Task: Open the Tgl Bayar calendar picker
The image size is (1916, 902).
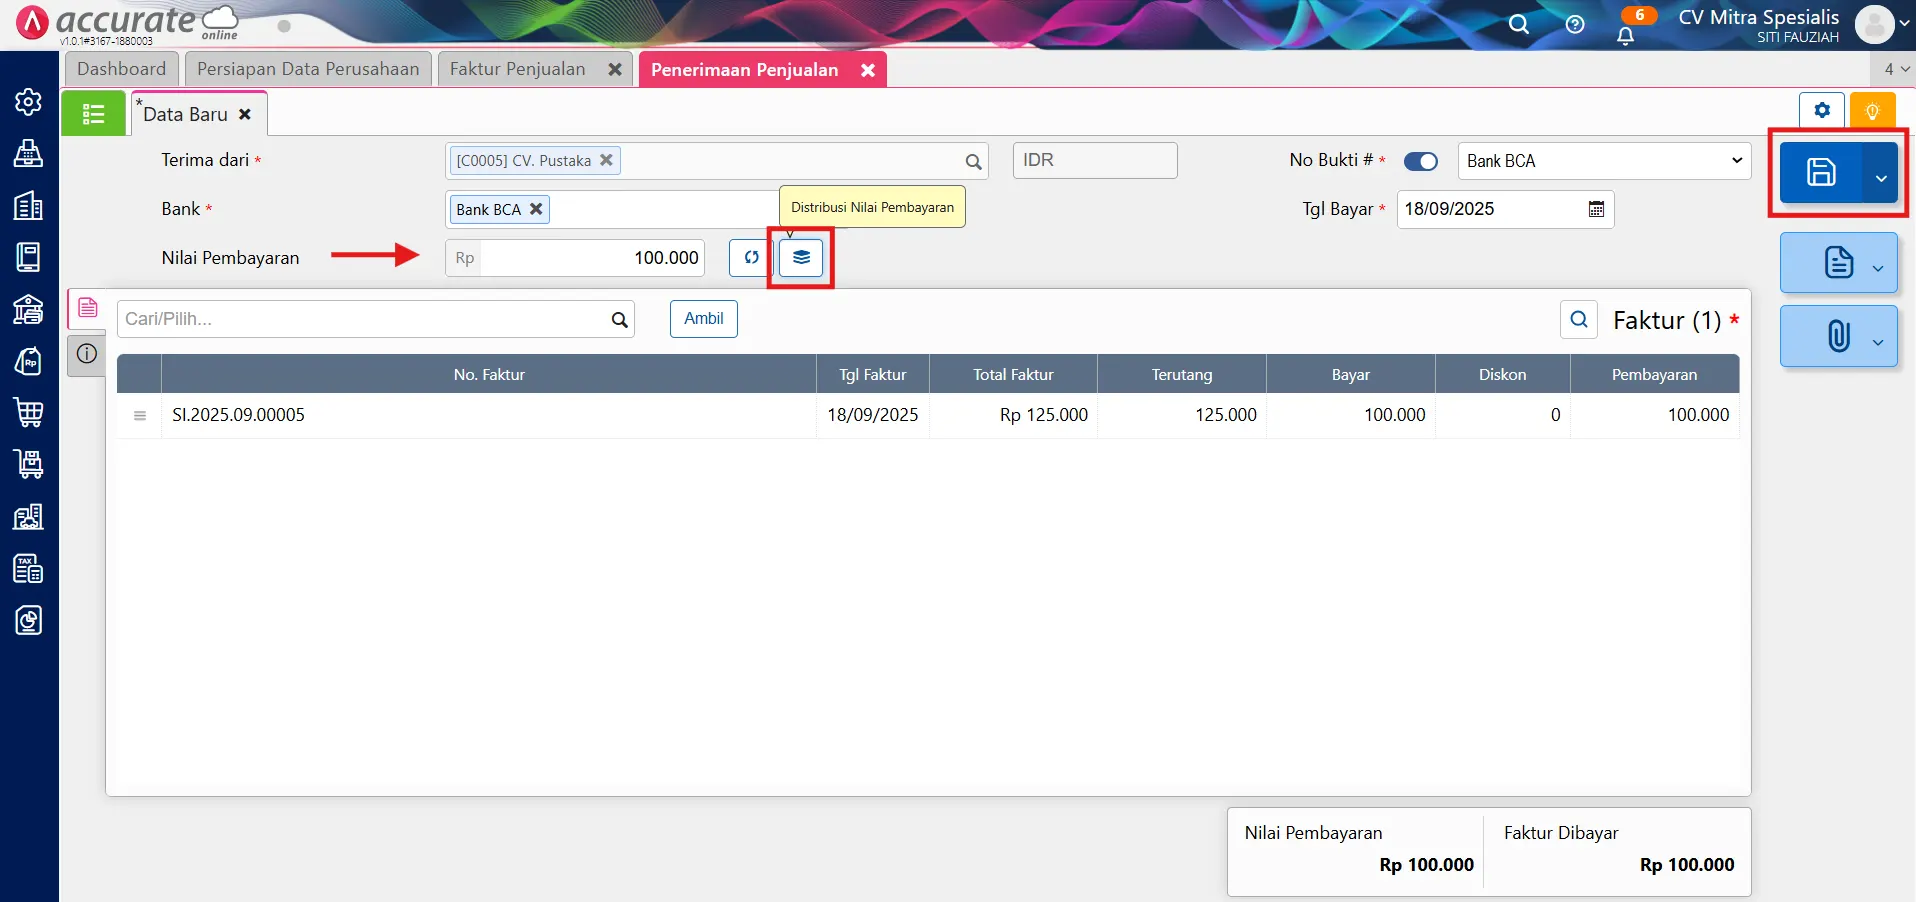Action: 1596,209
